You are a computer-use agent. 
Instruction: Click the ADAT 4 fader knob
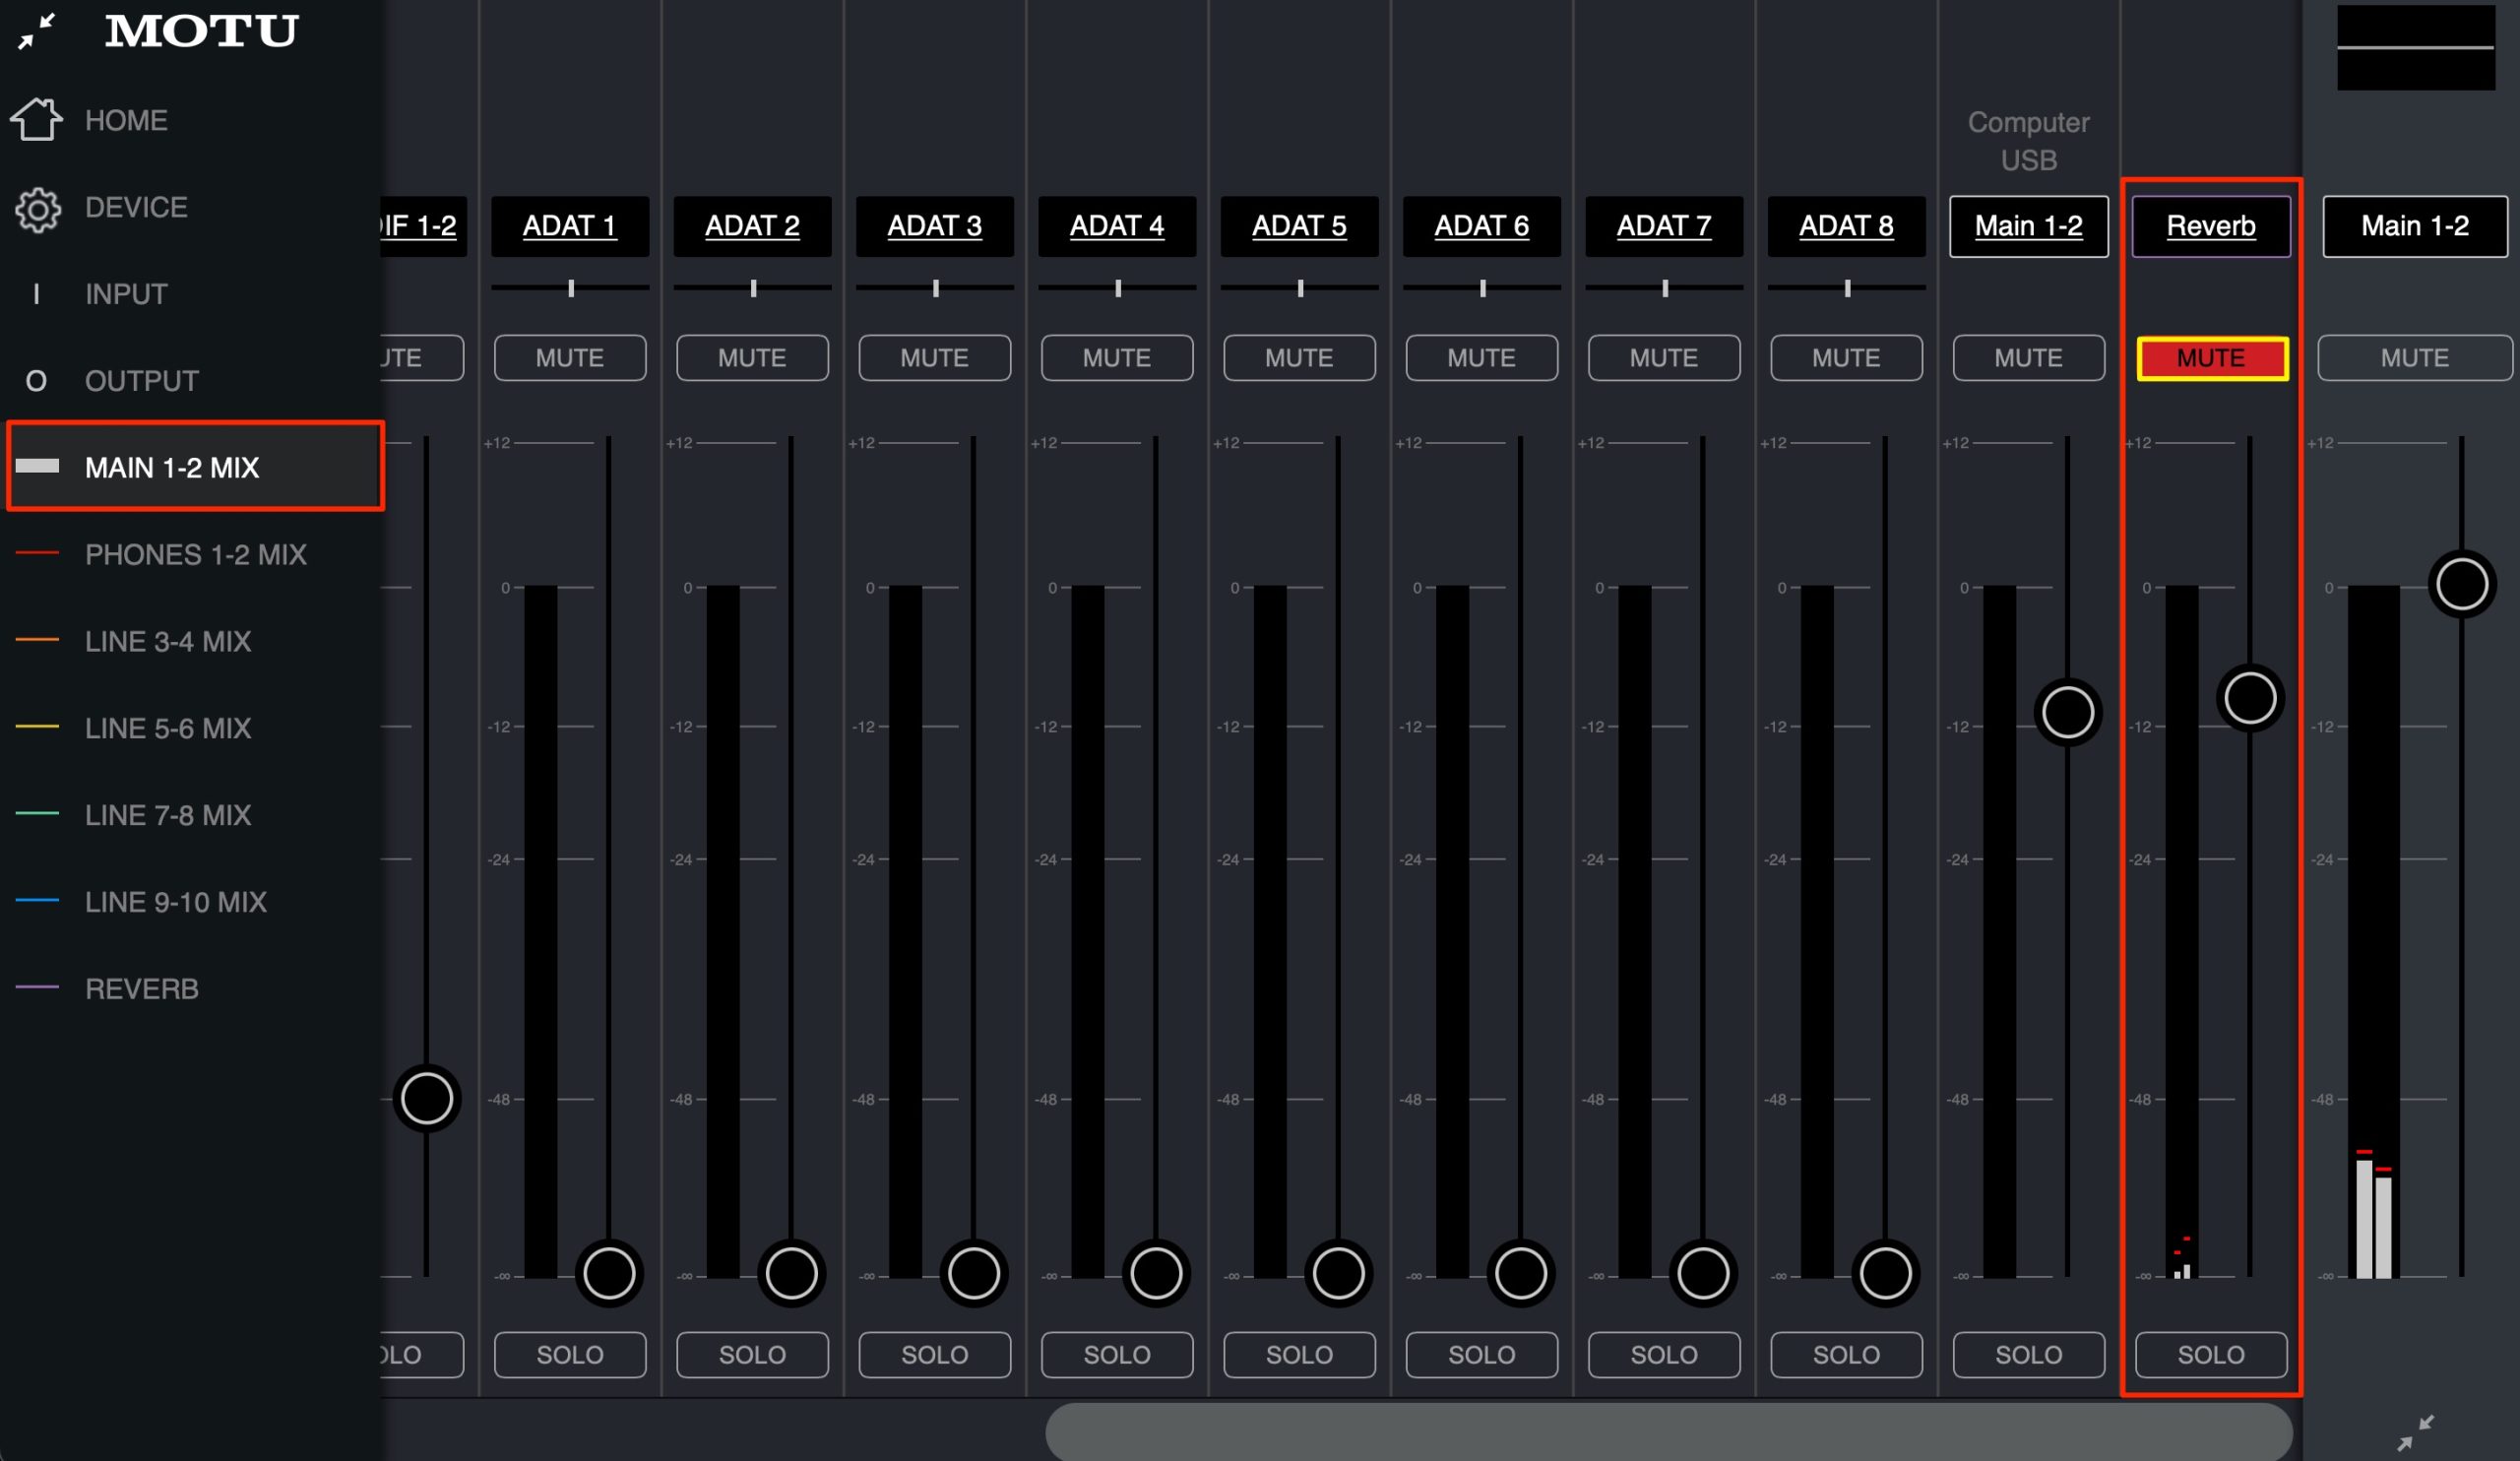(x=1156, y=1274)
